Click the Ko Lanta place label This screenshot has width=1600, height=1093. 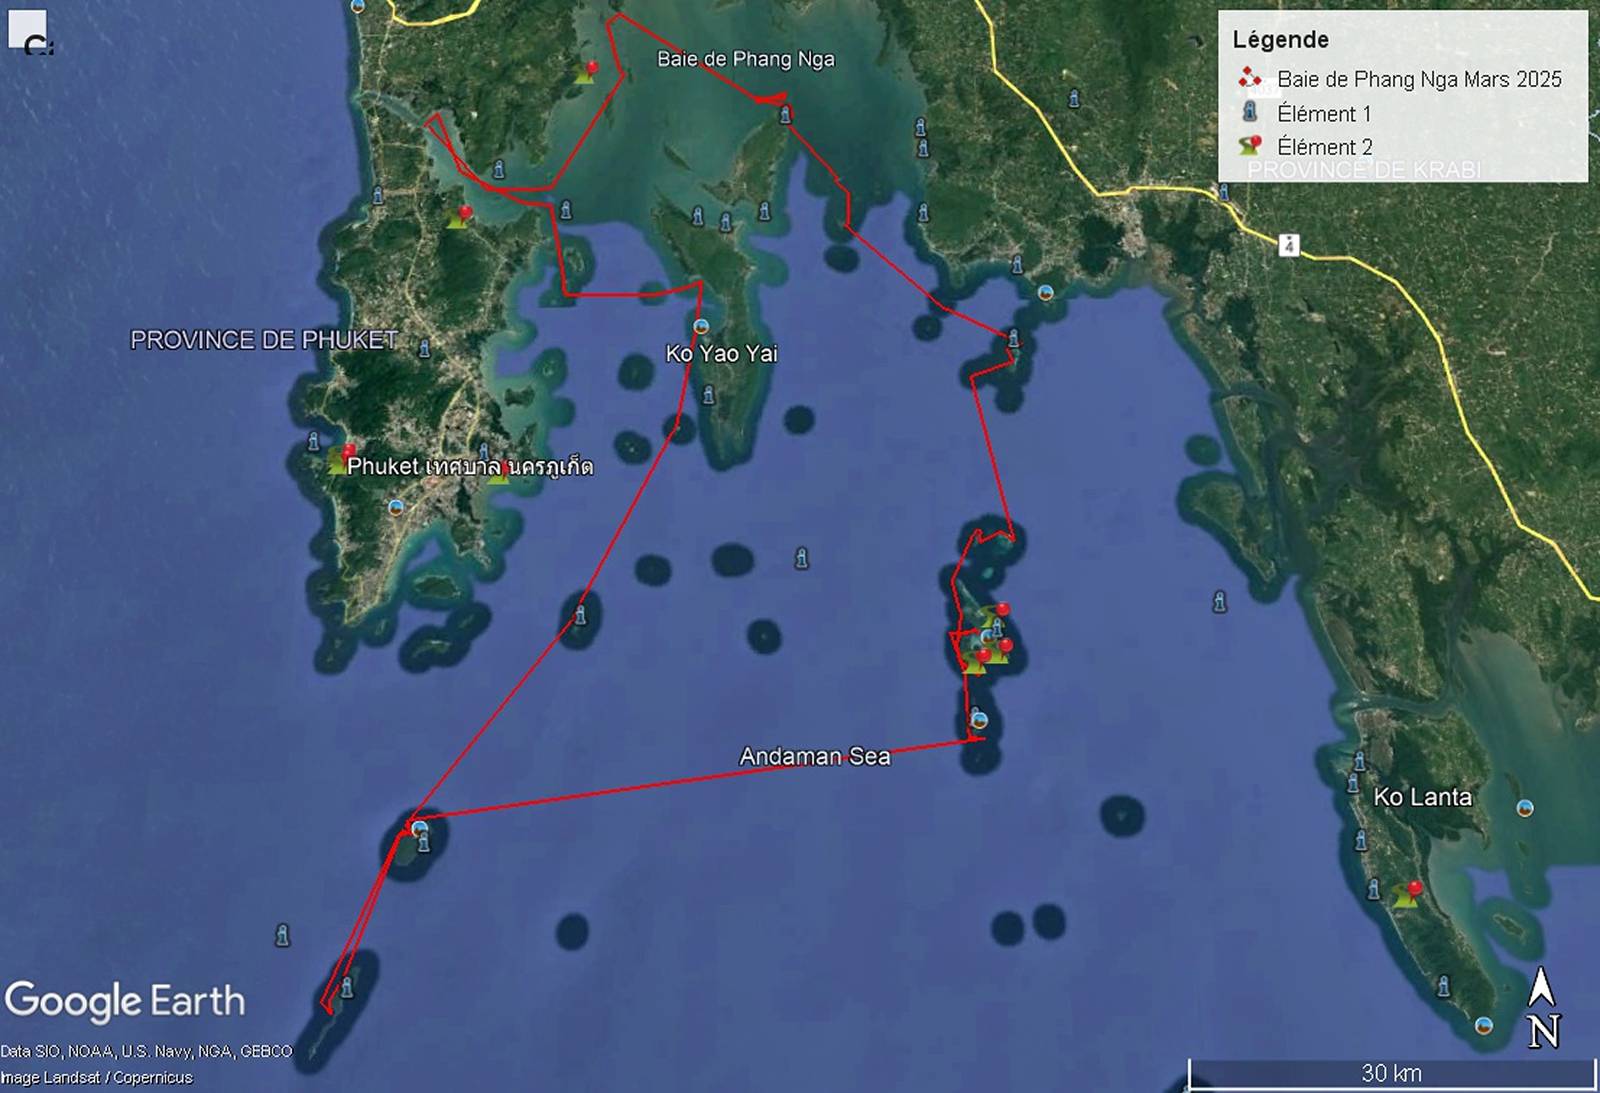point(1422,797)
